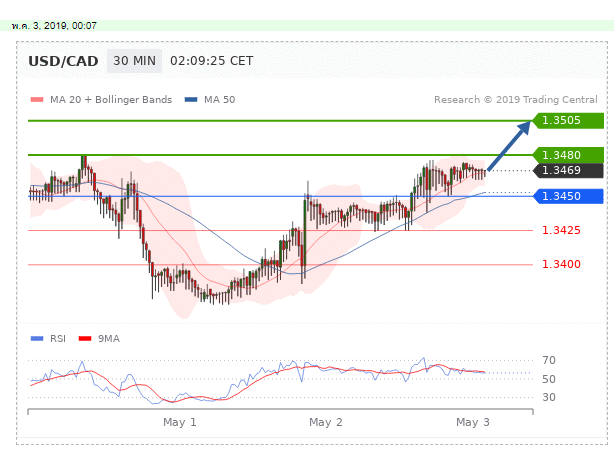The width and height of the screenshot is (614, 454).
Task: Click the MA 20 + Bollinger Bands label
Action: click(x=111, y=100)
